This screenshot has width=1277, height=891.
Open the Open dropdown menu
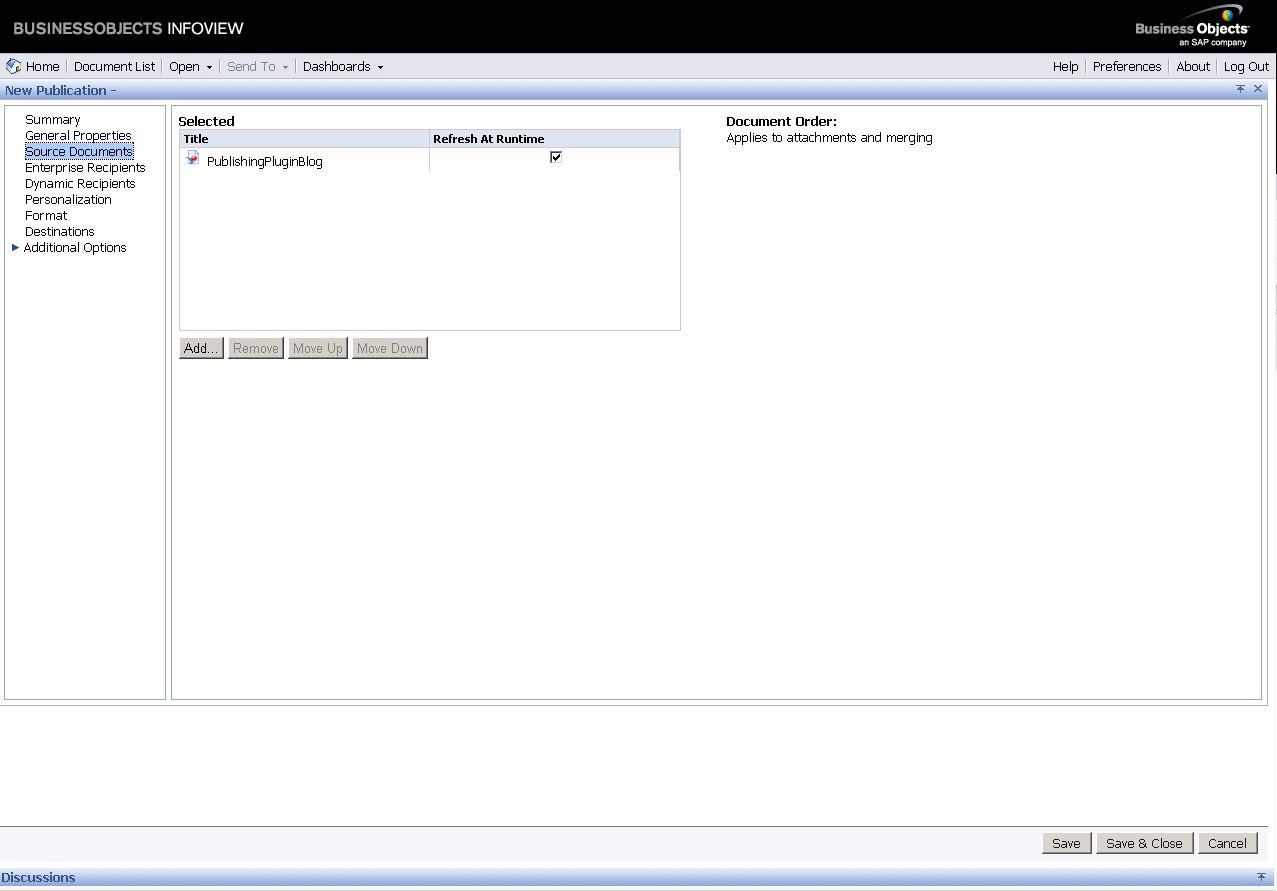(x=190, y=67)
